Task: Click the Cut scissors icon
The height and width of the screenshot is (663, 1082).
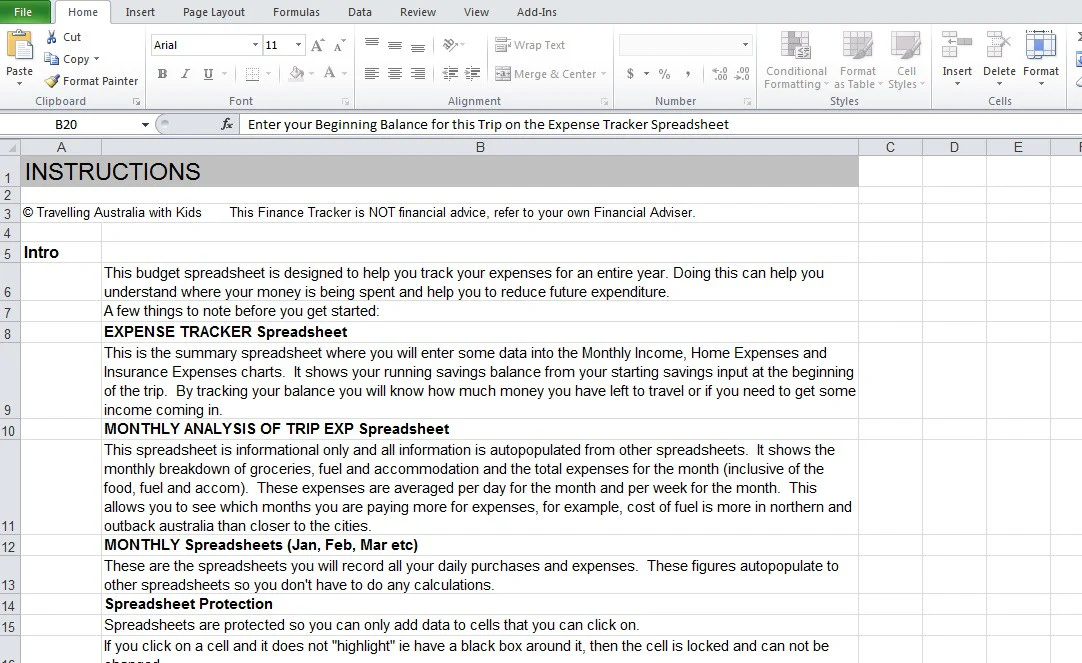Action: (52, 37)
